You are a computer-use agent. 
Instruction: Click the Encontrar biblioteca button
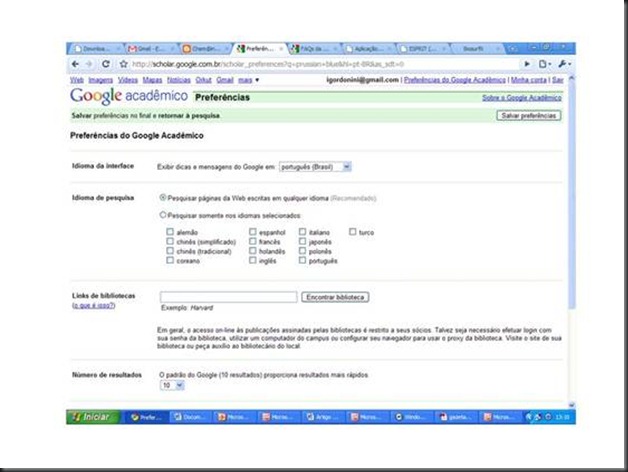click(335, 297)
